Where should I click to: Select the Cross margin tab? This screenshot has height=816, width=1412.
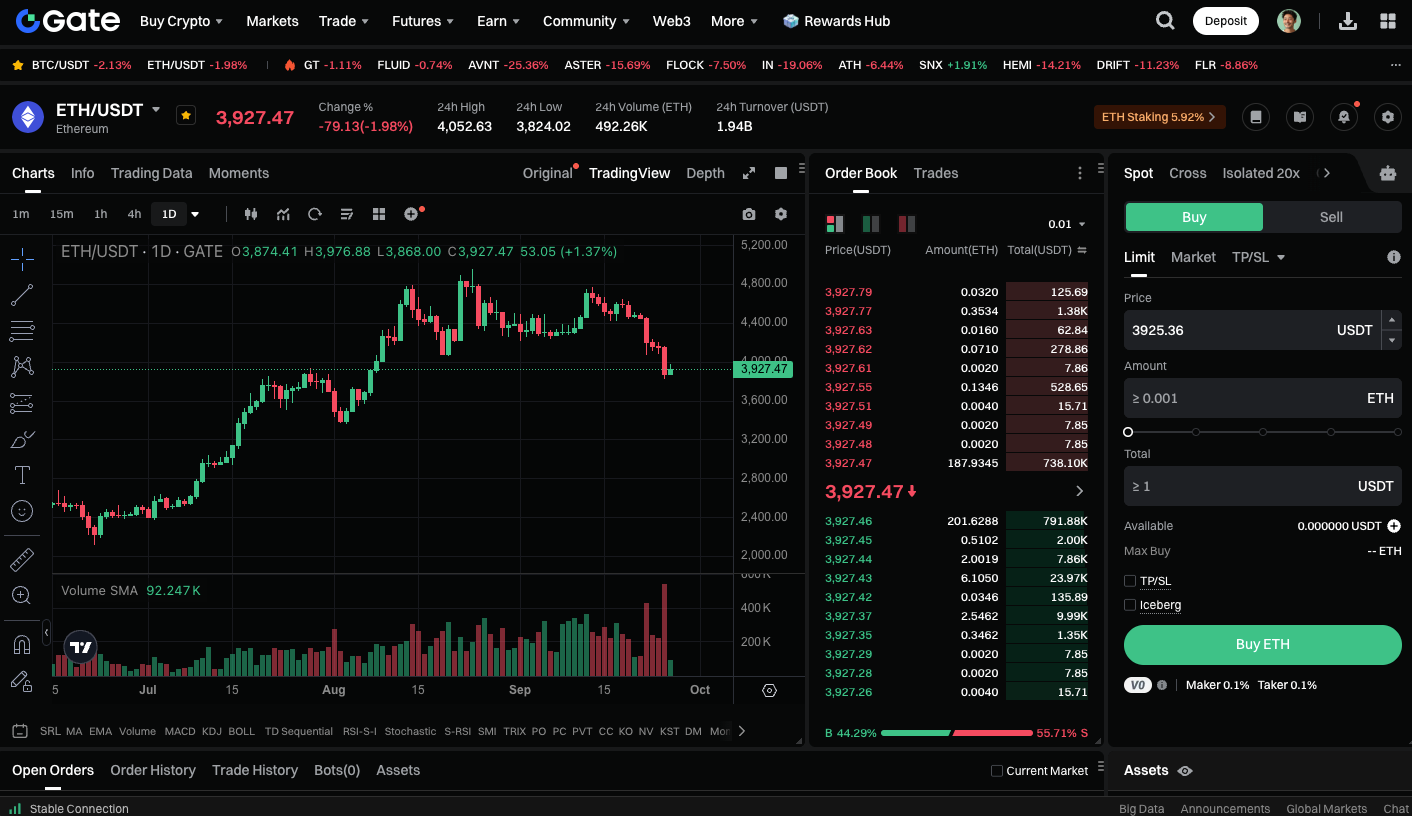click(x=1188, y=173)
